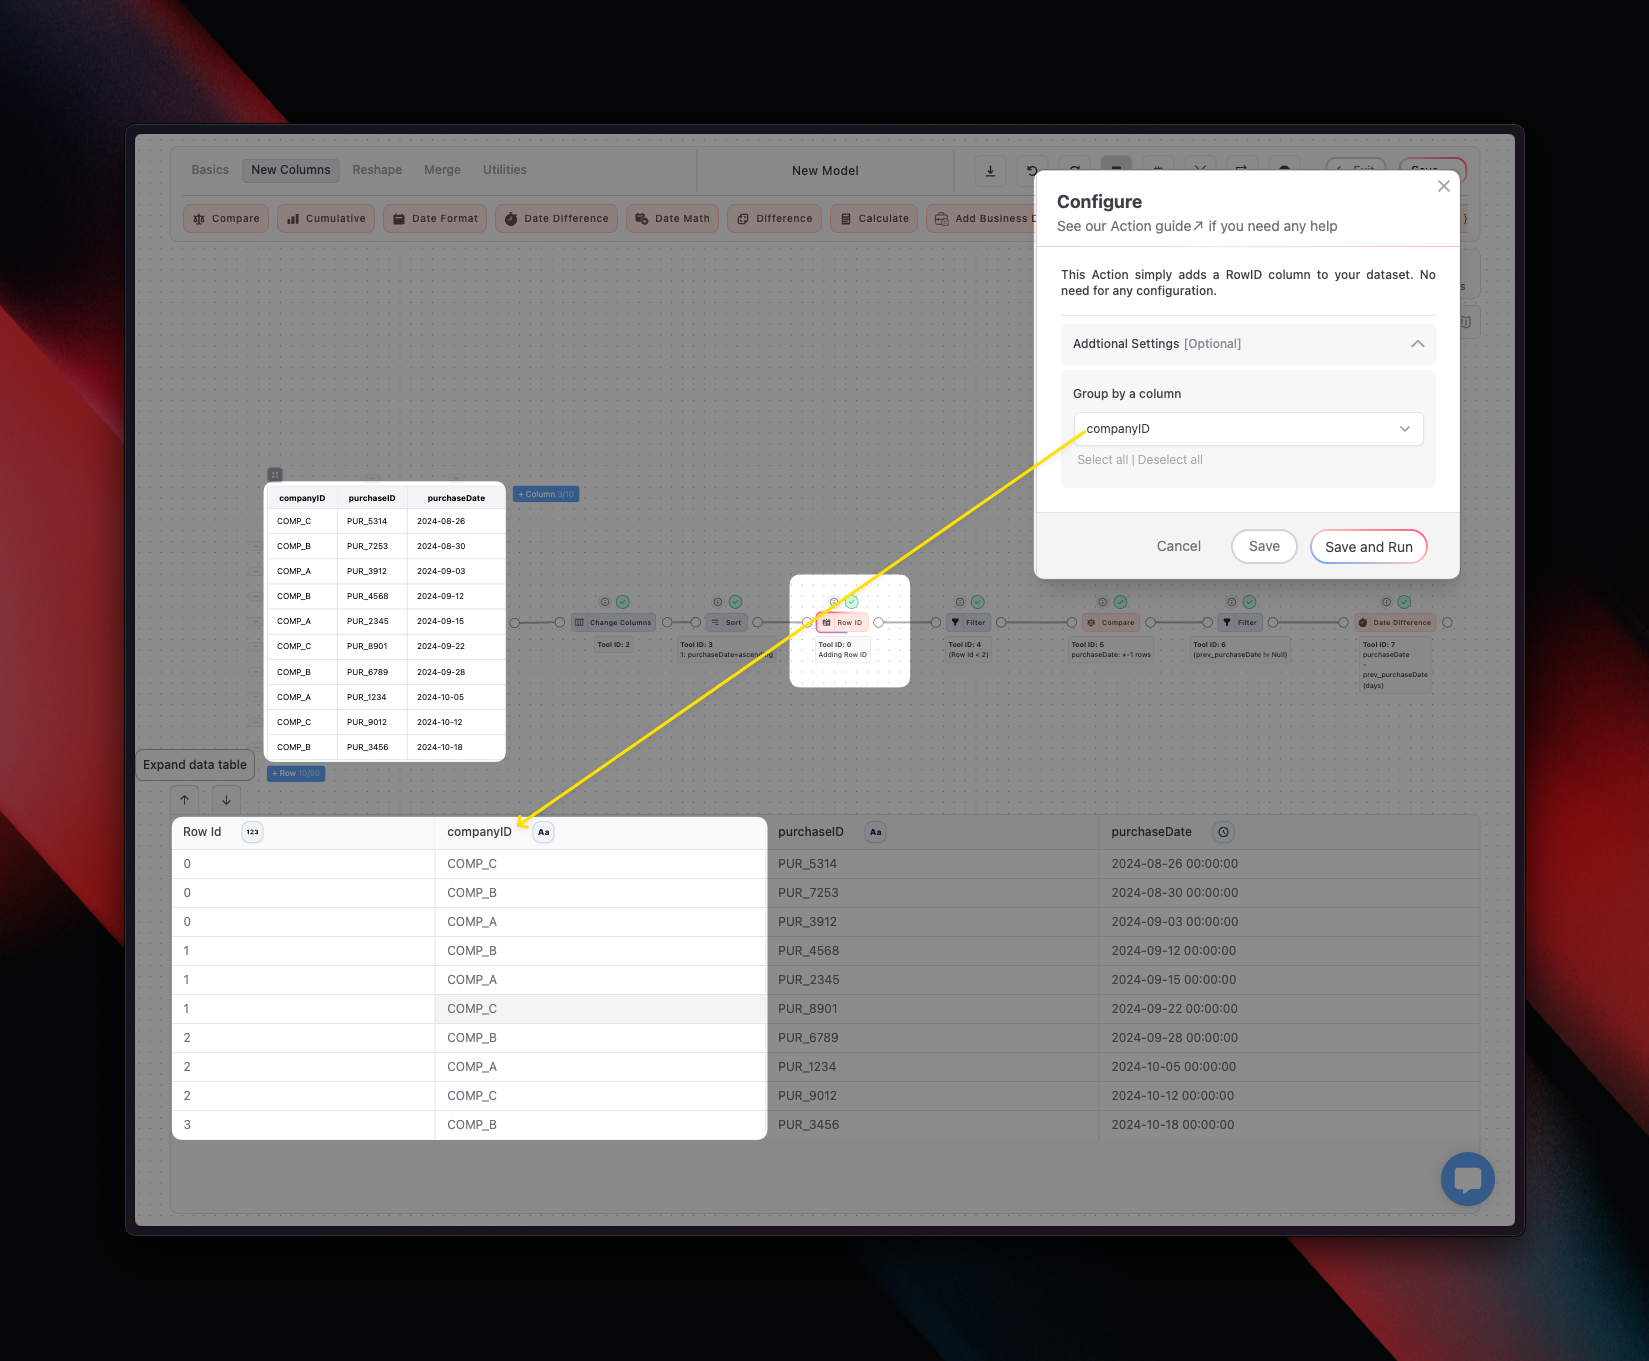Open the chat bubble widget
Viewport: 1649px width, 1361px height.
click(1467, 1179)
